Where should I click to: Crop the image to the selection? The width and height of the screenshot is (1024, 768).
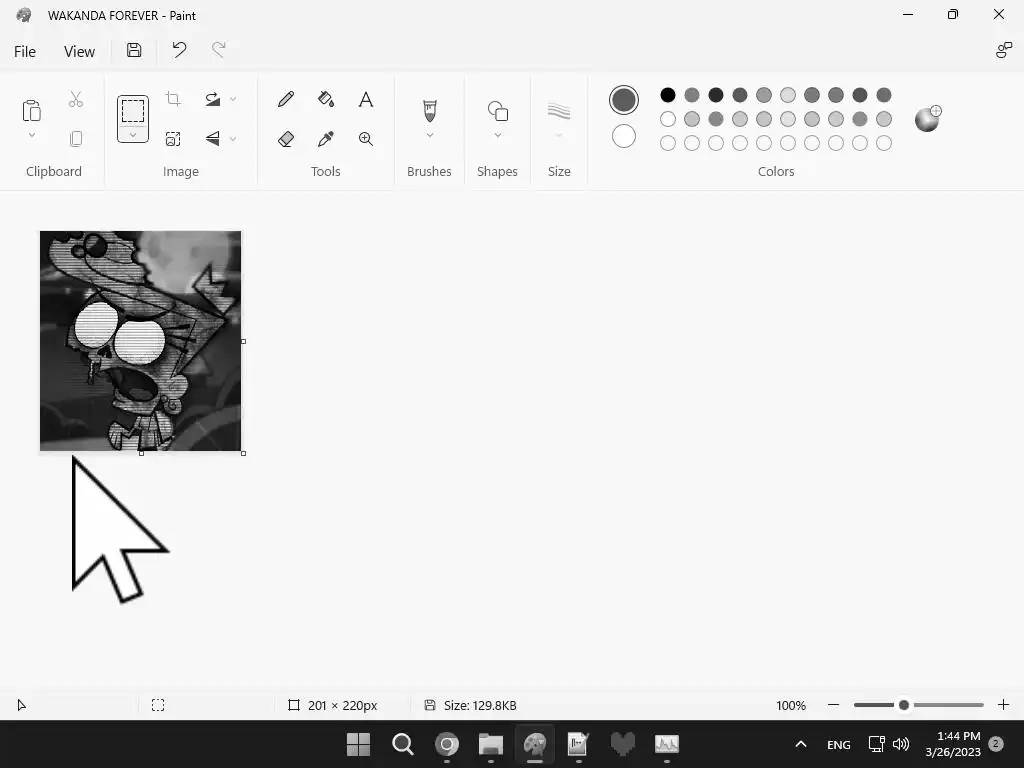coord(173,99)
